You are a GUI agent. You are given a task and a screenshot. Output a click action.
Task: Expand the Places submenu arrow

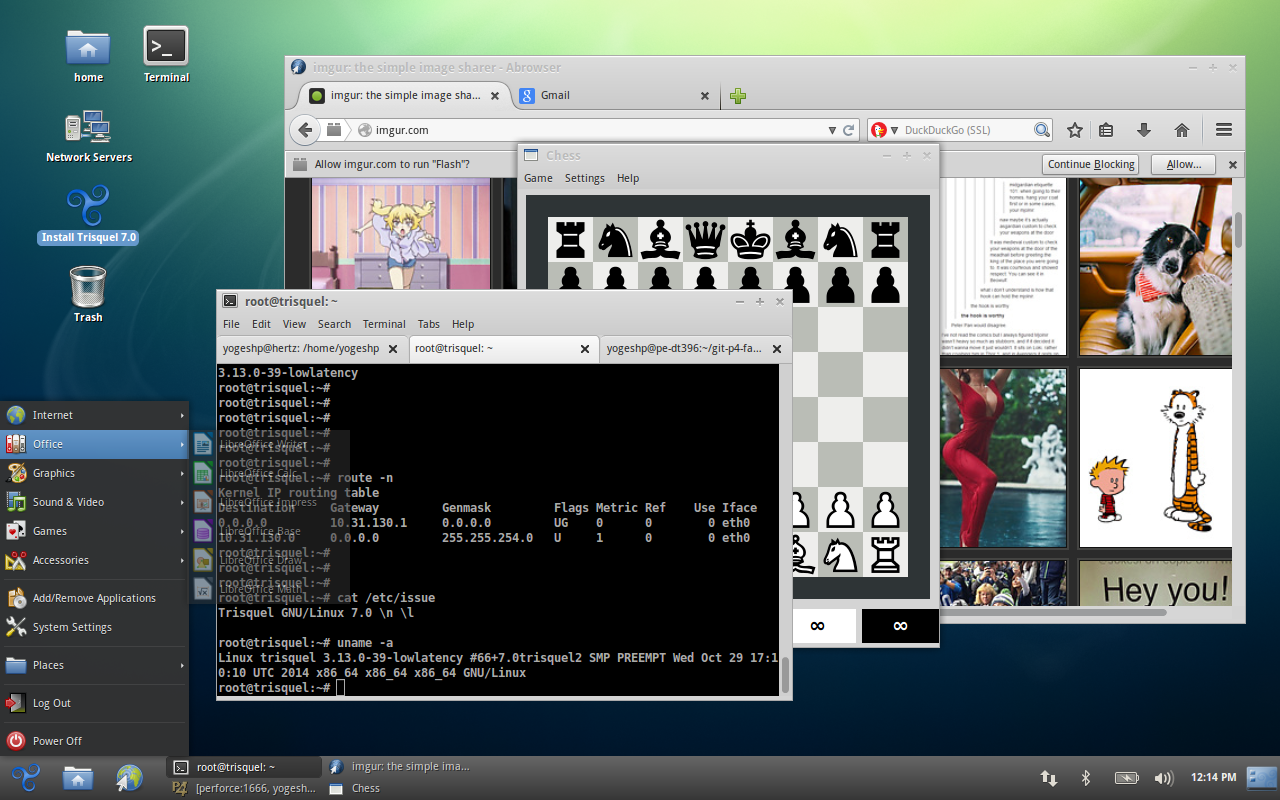pos(182,665)
